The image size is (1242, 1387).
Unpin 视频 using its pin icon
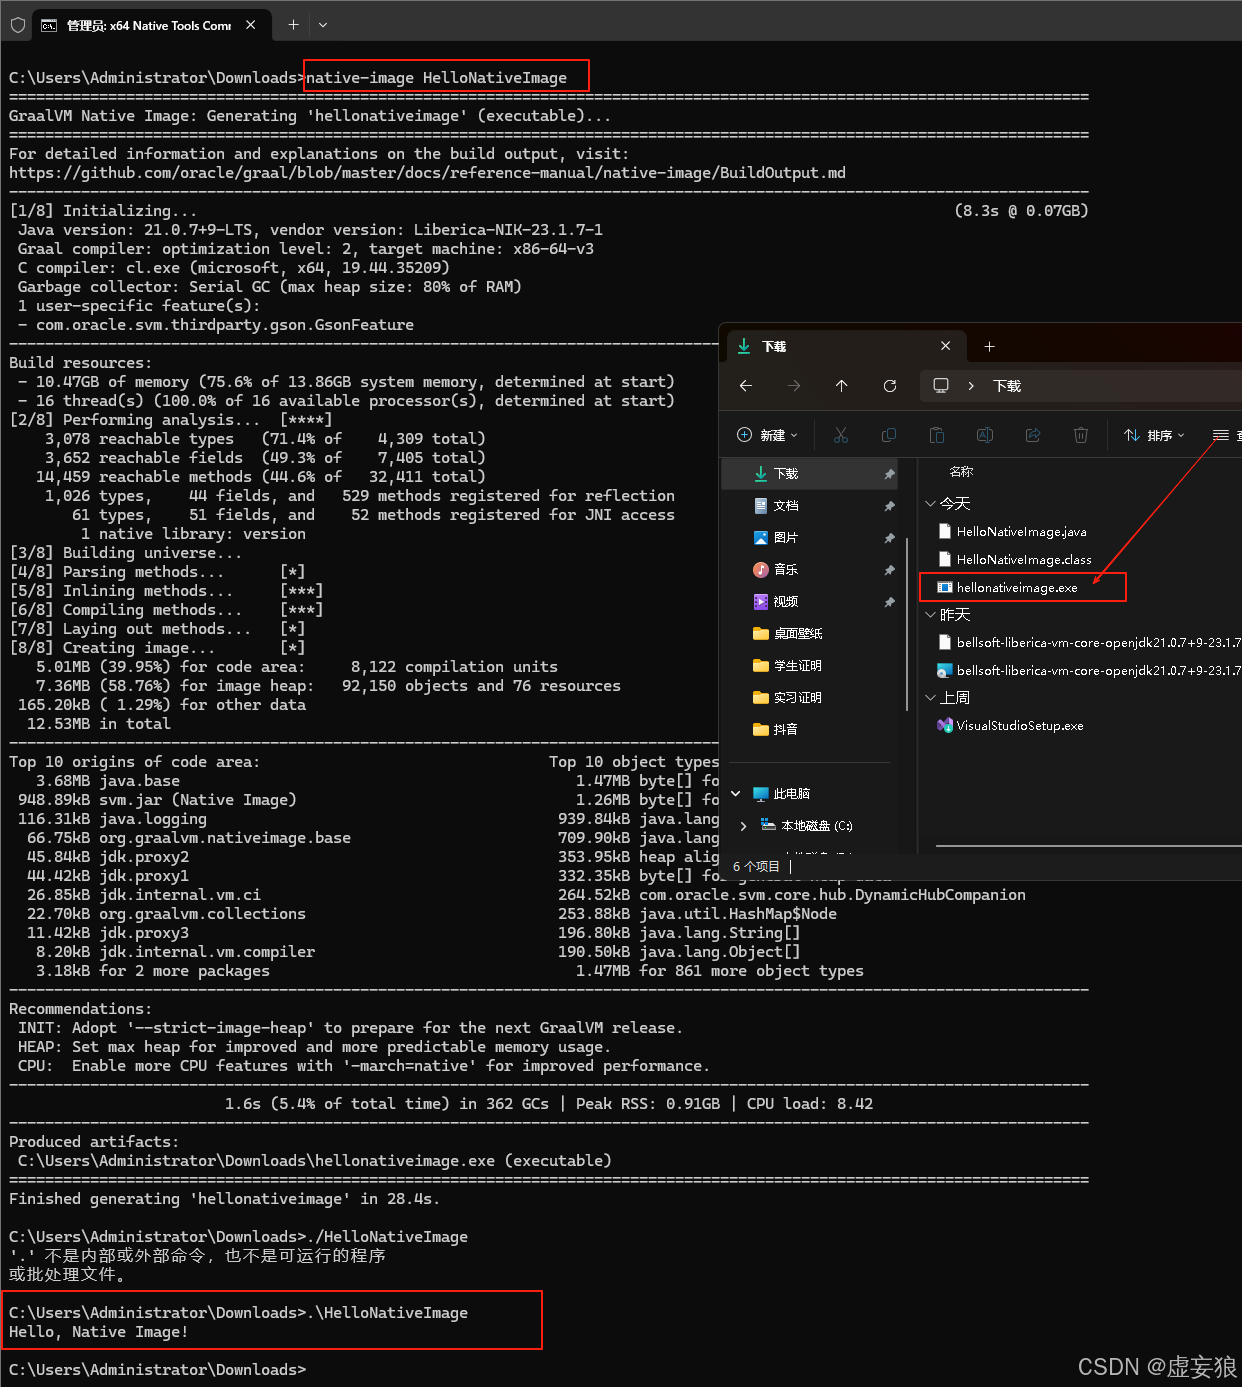click(889, 602)
